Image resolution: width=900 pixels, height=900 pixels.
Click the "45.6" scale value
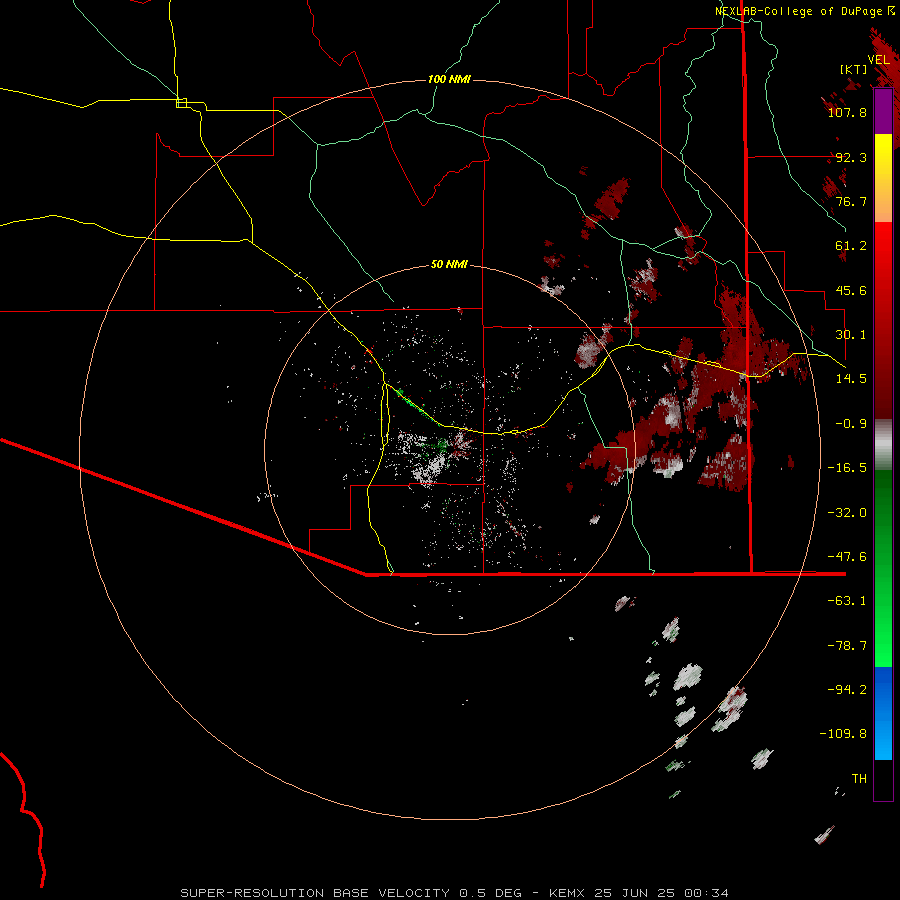(x=851, y=290)
